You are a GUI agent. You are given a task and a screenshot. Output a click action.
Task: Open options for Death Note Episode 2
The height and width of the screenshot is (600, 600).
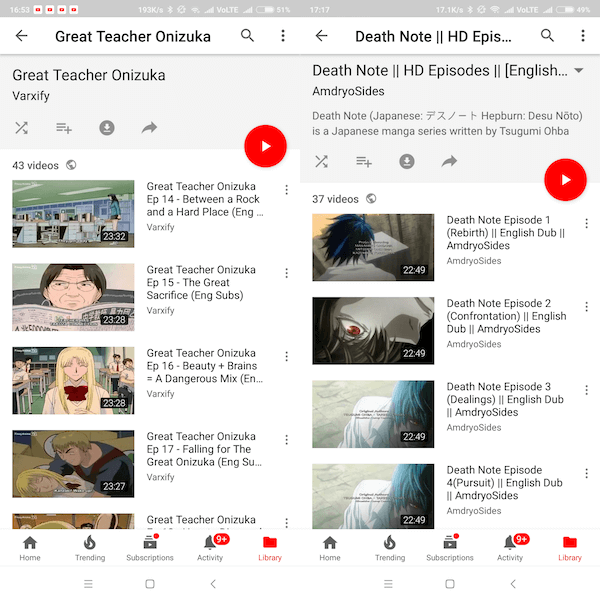(586, 307)
